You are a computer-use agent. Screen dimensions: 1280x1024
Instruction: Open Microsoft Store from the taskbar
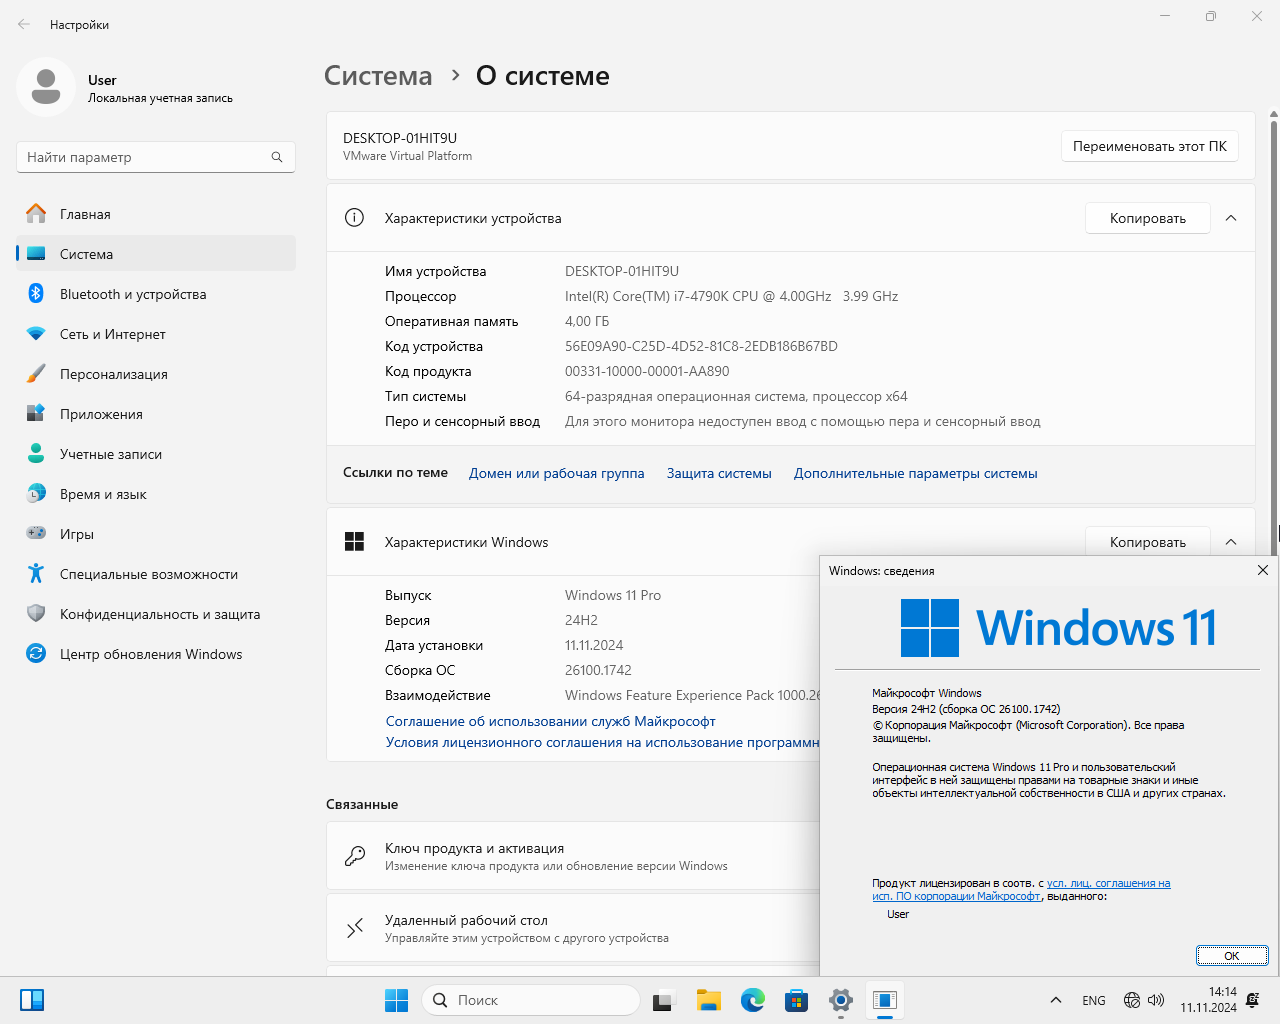[797, 1000]
